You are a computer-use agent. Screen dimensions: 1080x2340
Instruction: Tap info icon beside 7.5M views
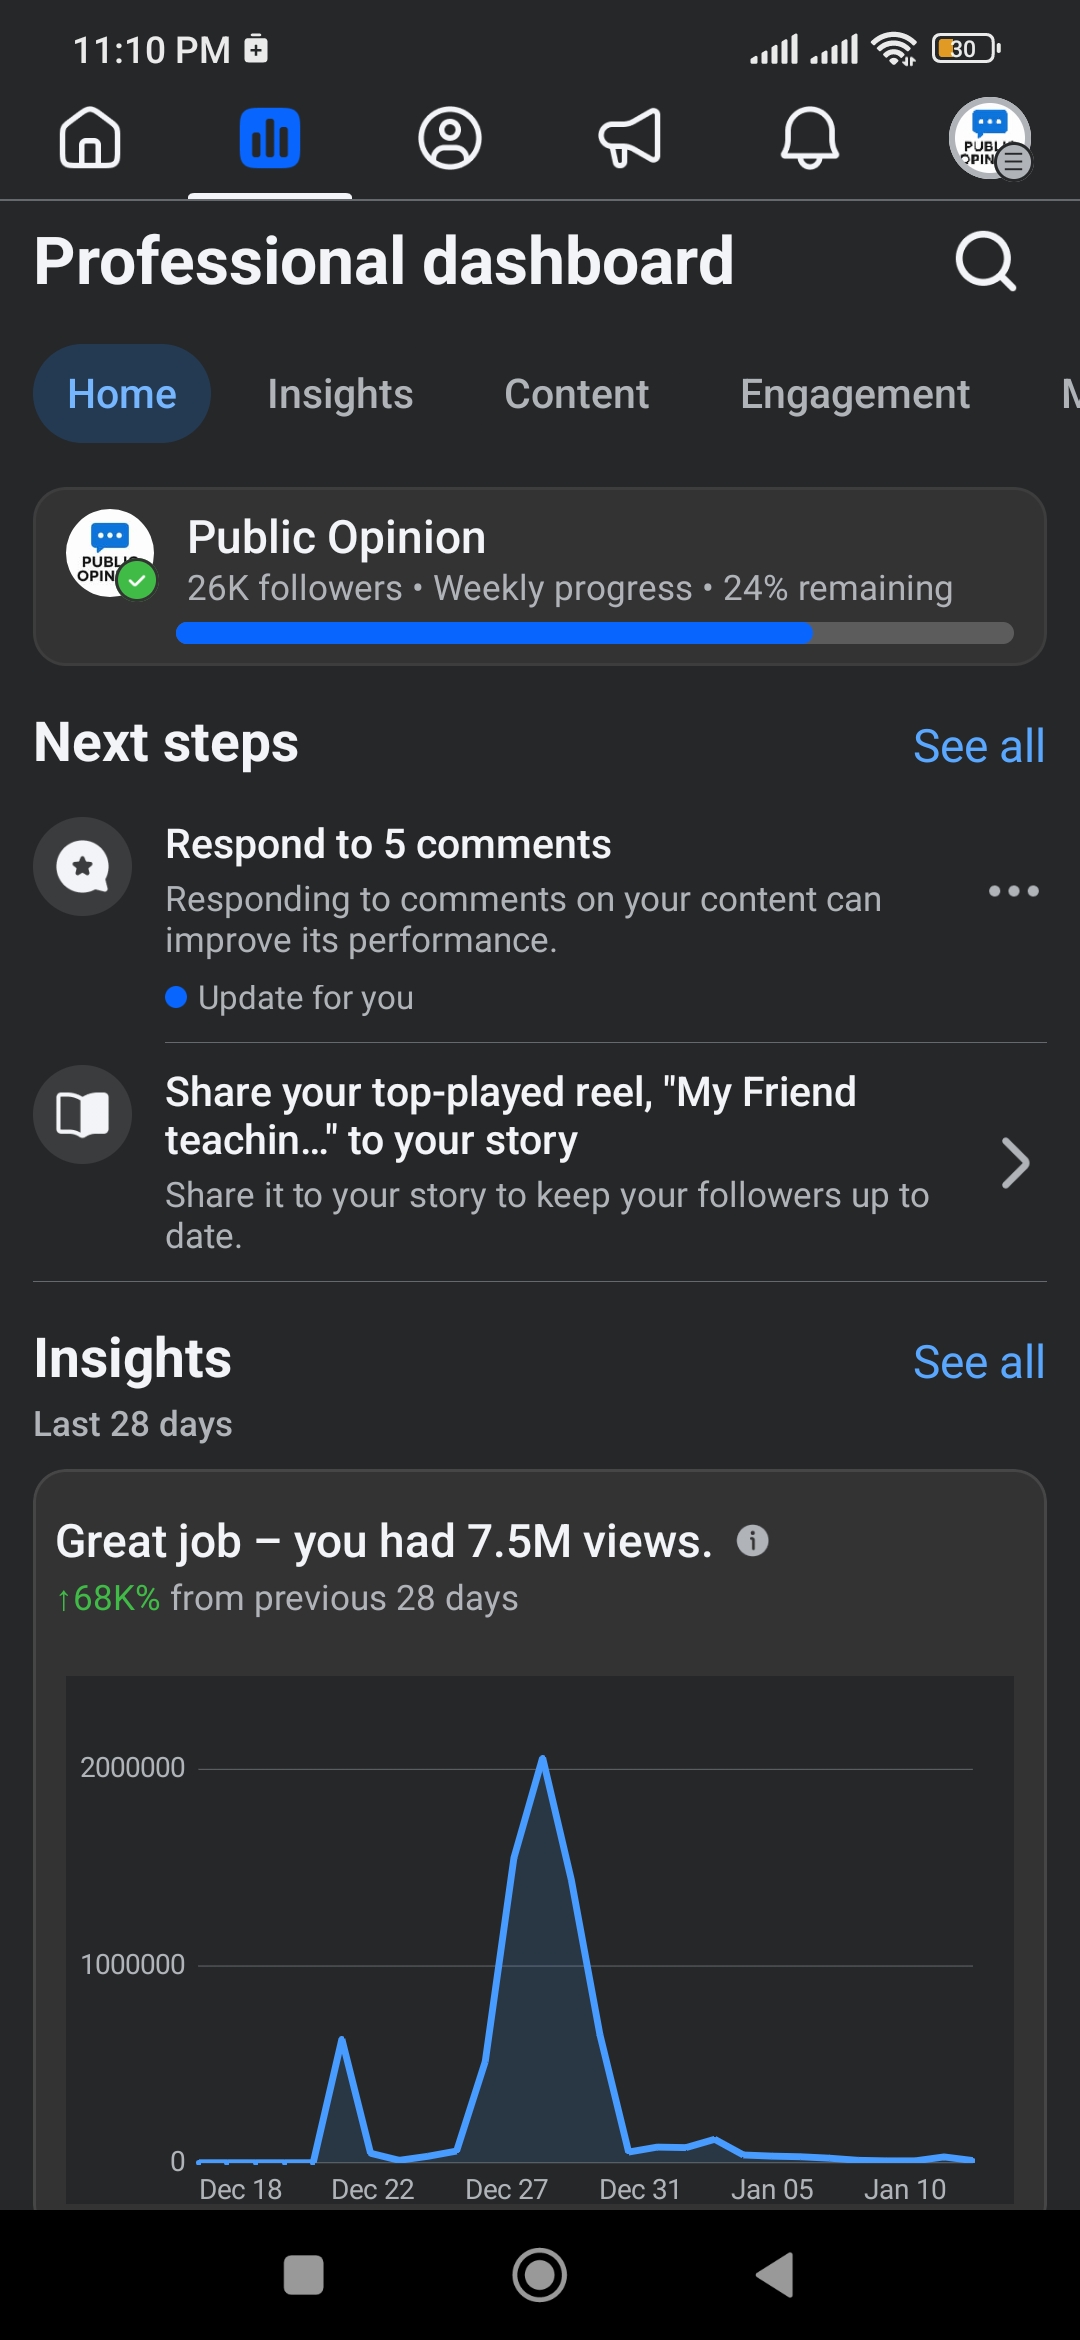(x=753, y=1541)
